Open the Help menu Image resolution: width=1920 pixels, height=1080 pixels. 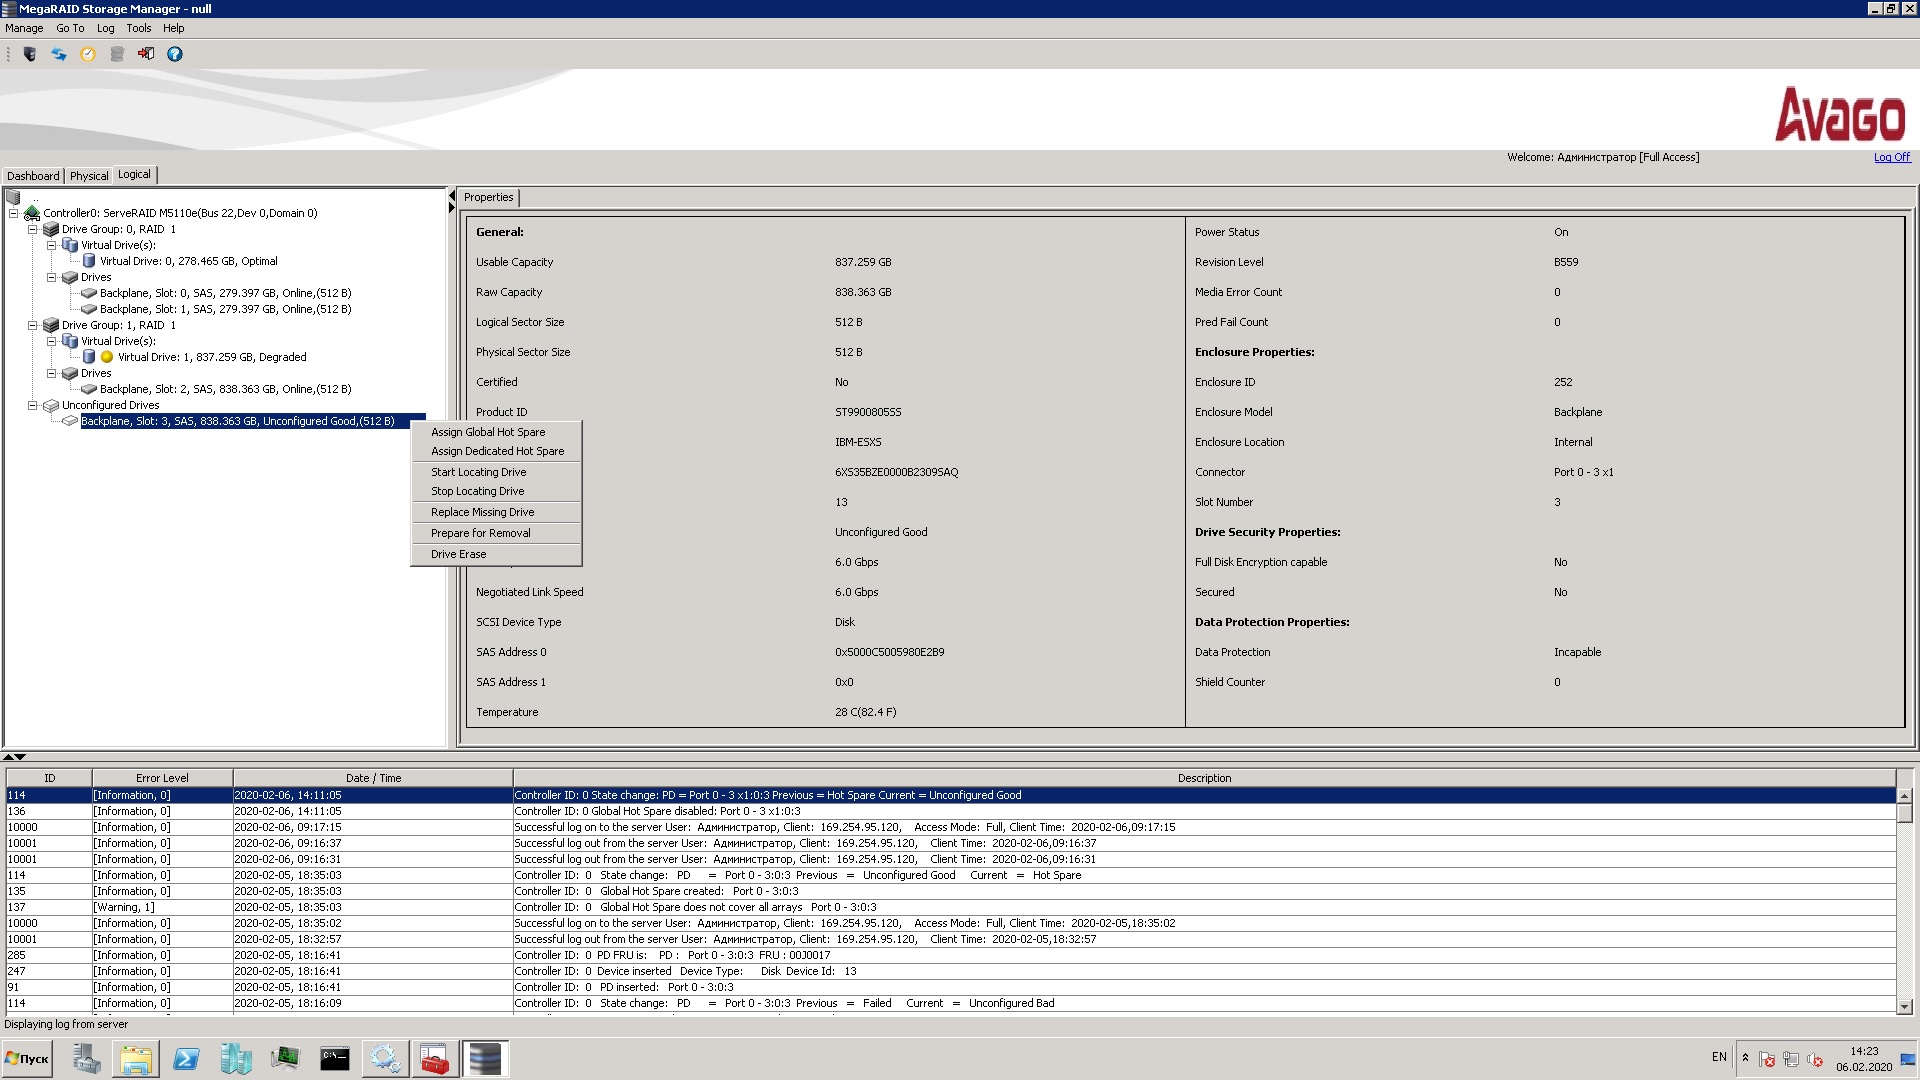click(x=174, y=28)
